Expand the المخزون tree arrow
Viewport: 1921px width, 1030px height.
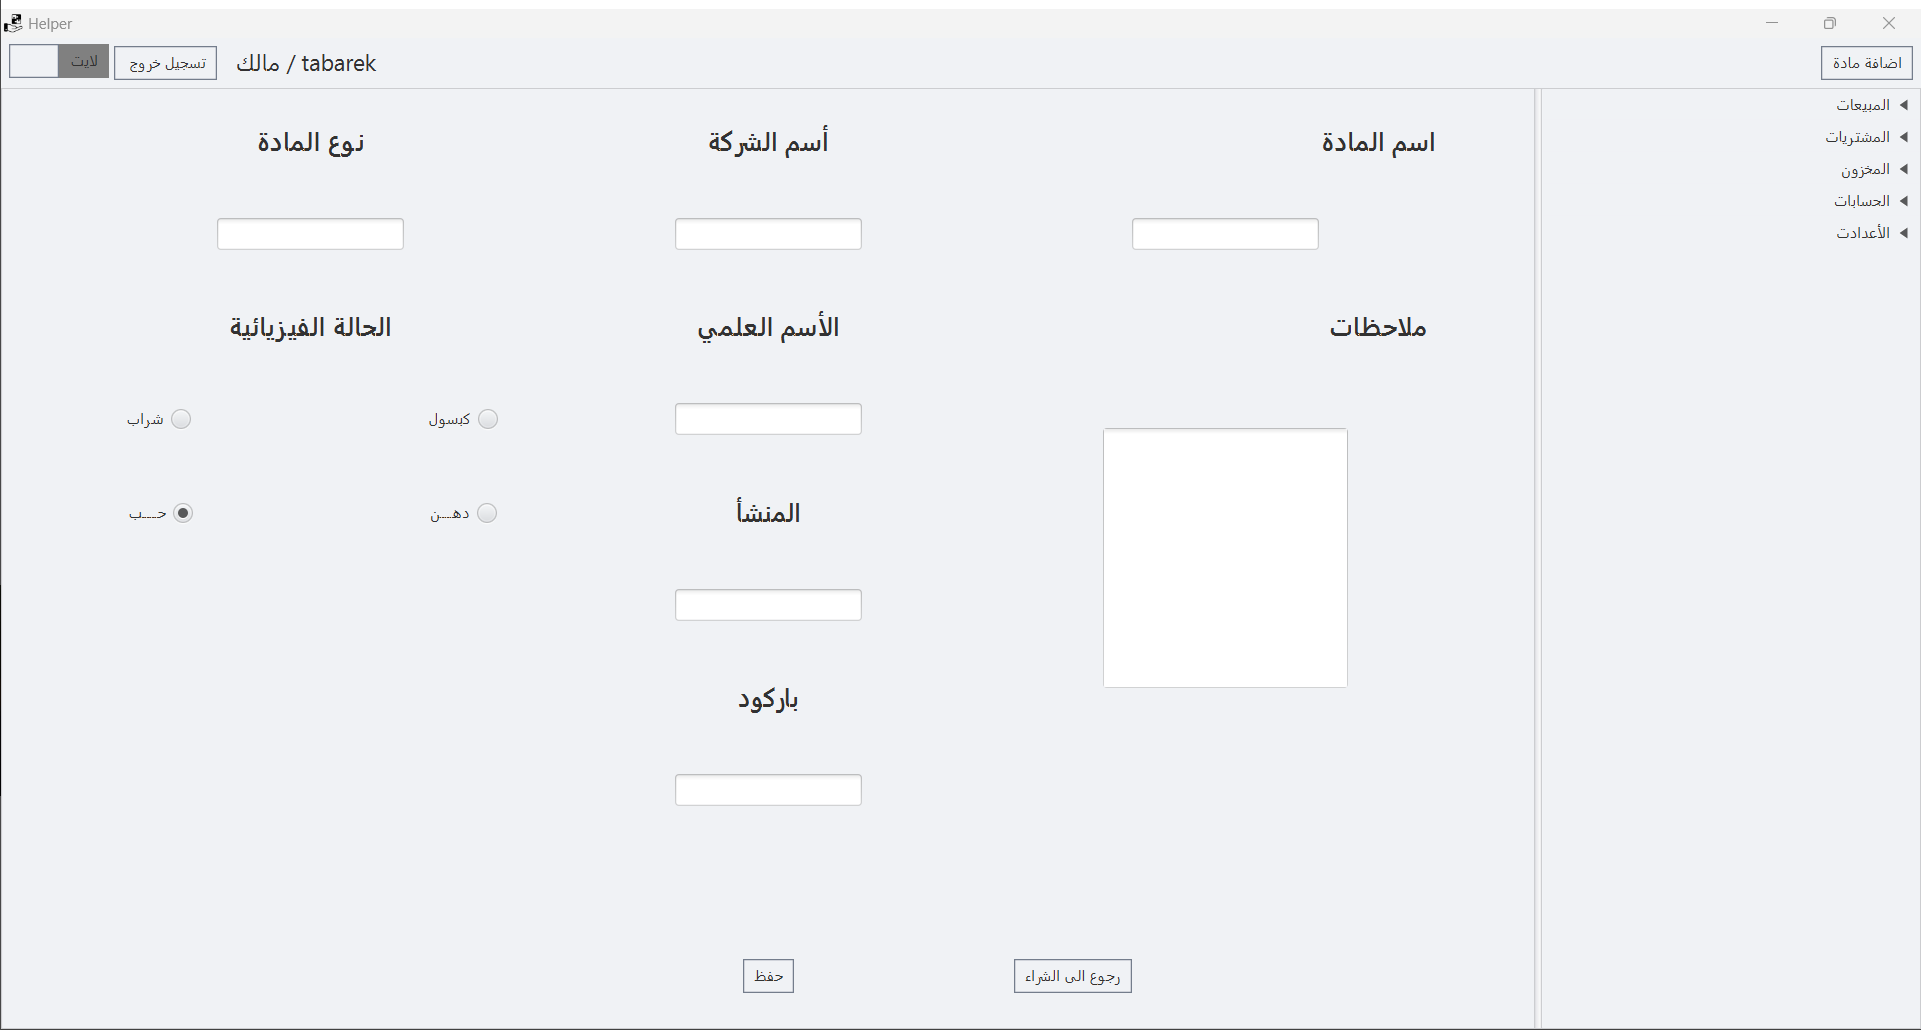coord(1904,169)
